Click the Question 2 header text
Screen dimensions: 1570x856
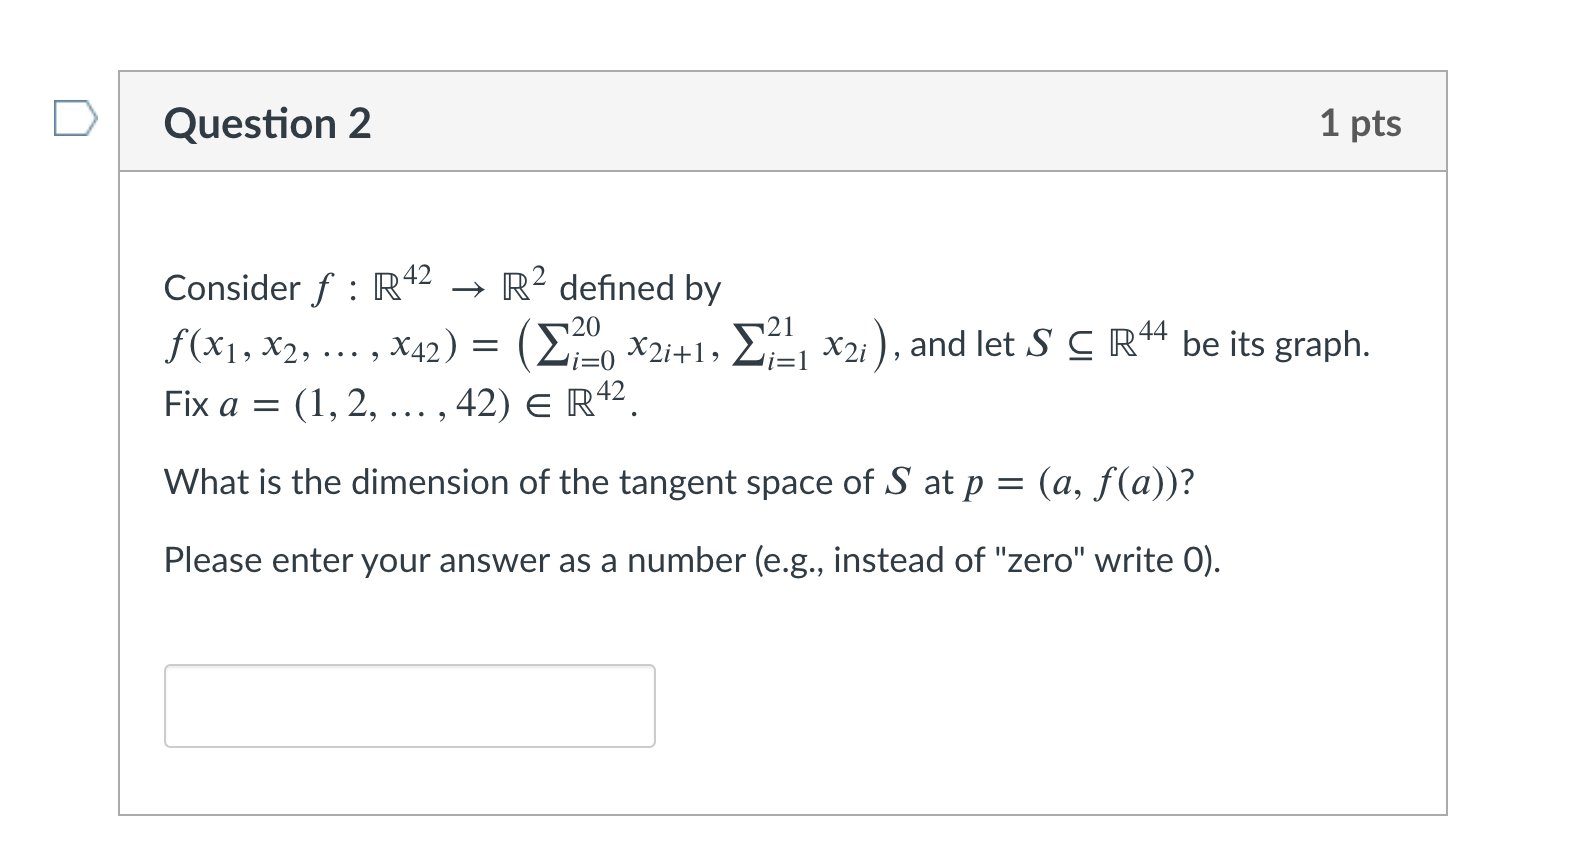268,123
